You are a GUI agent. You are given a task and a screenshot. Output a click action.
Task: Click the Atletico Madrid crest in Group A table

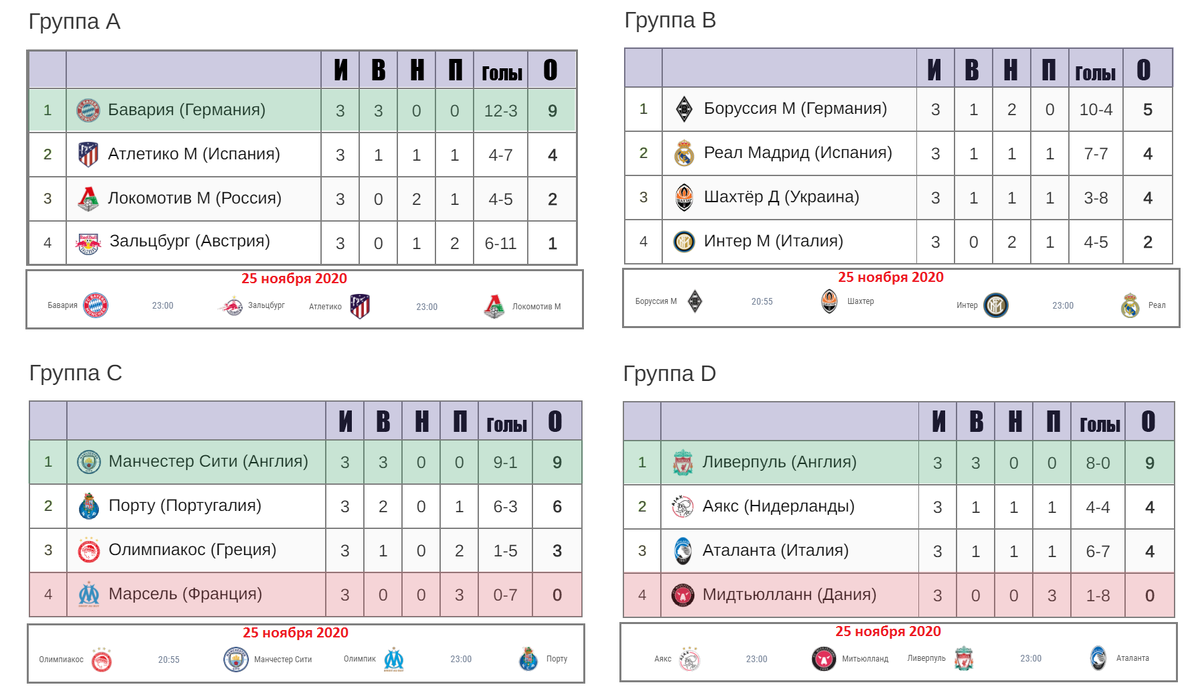(89, 155)
